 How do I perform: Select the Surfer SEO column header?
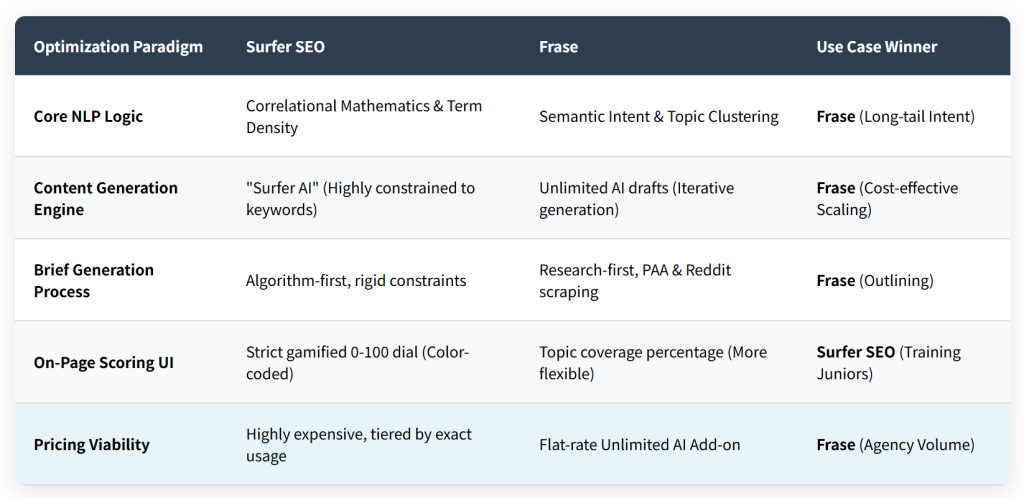(285, 47)
